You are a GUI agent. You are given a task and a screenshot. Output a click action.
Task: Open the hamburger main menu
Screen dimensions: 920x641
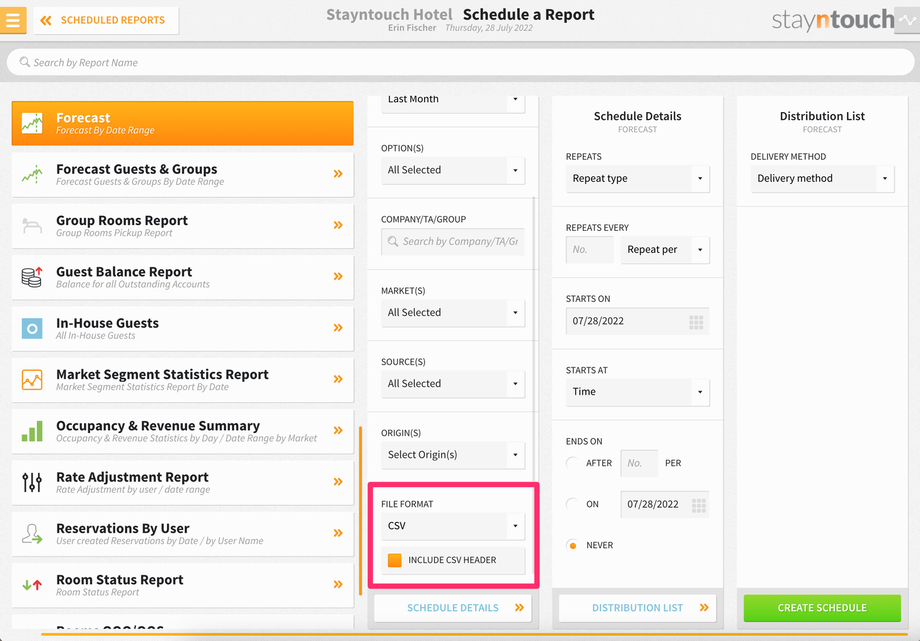13,20
